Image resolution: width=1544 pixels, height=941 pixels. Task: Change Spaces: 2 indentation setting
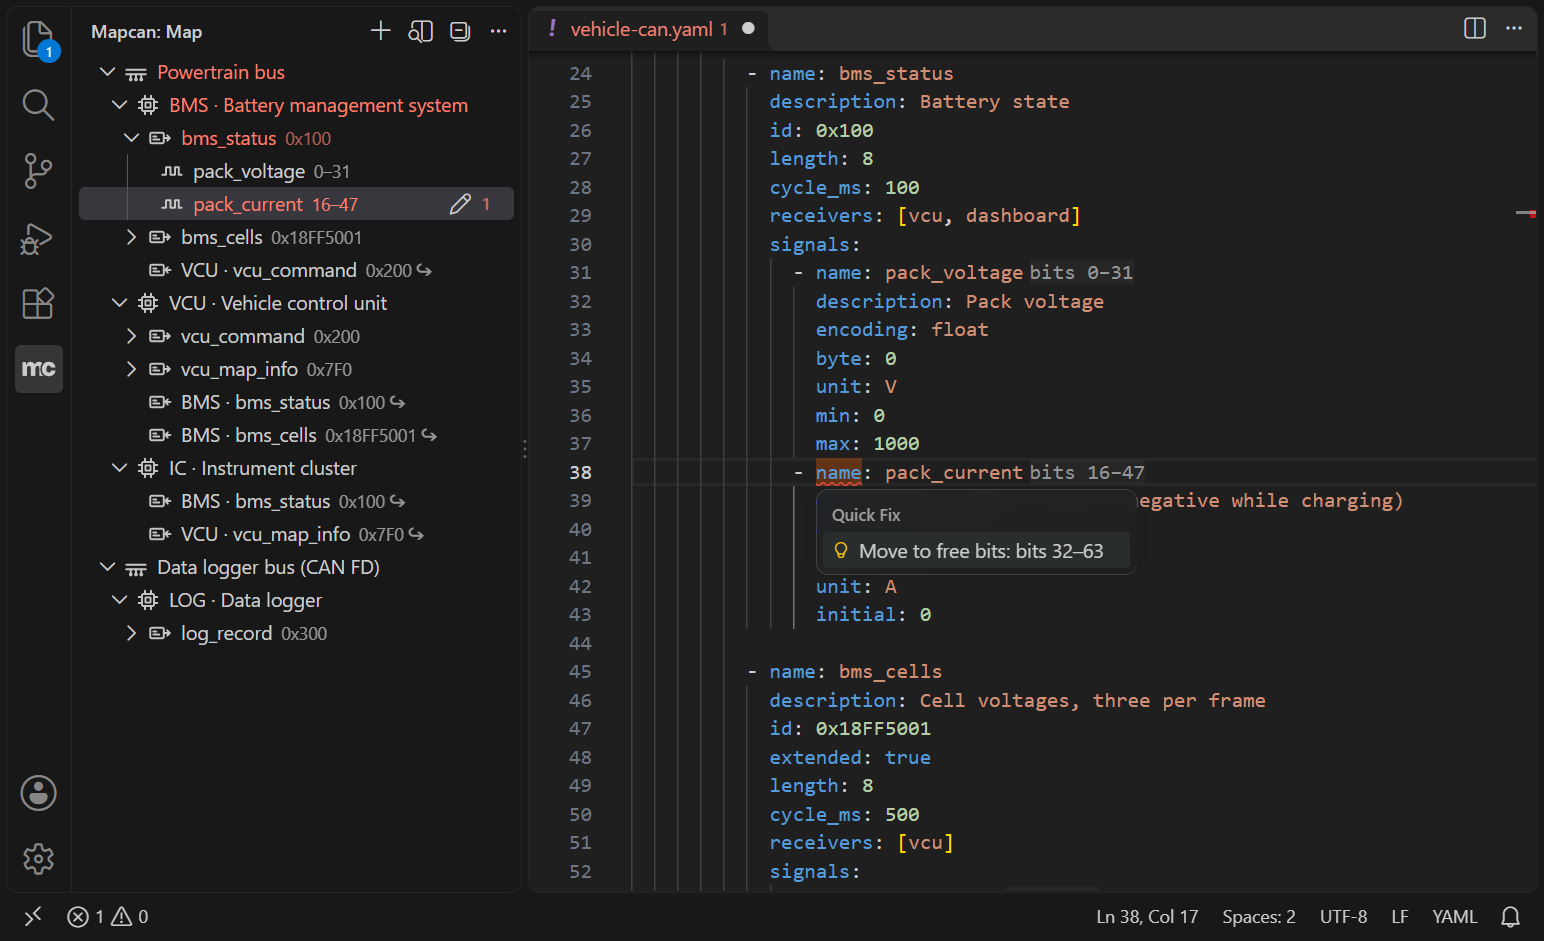click(1259, 916)
